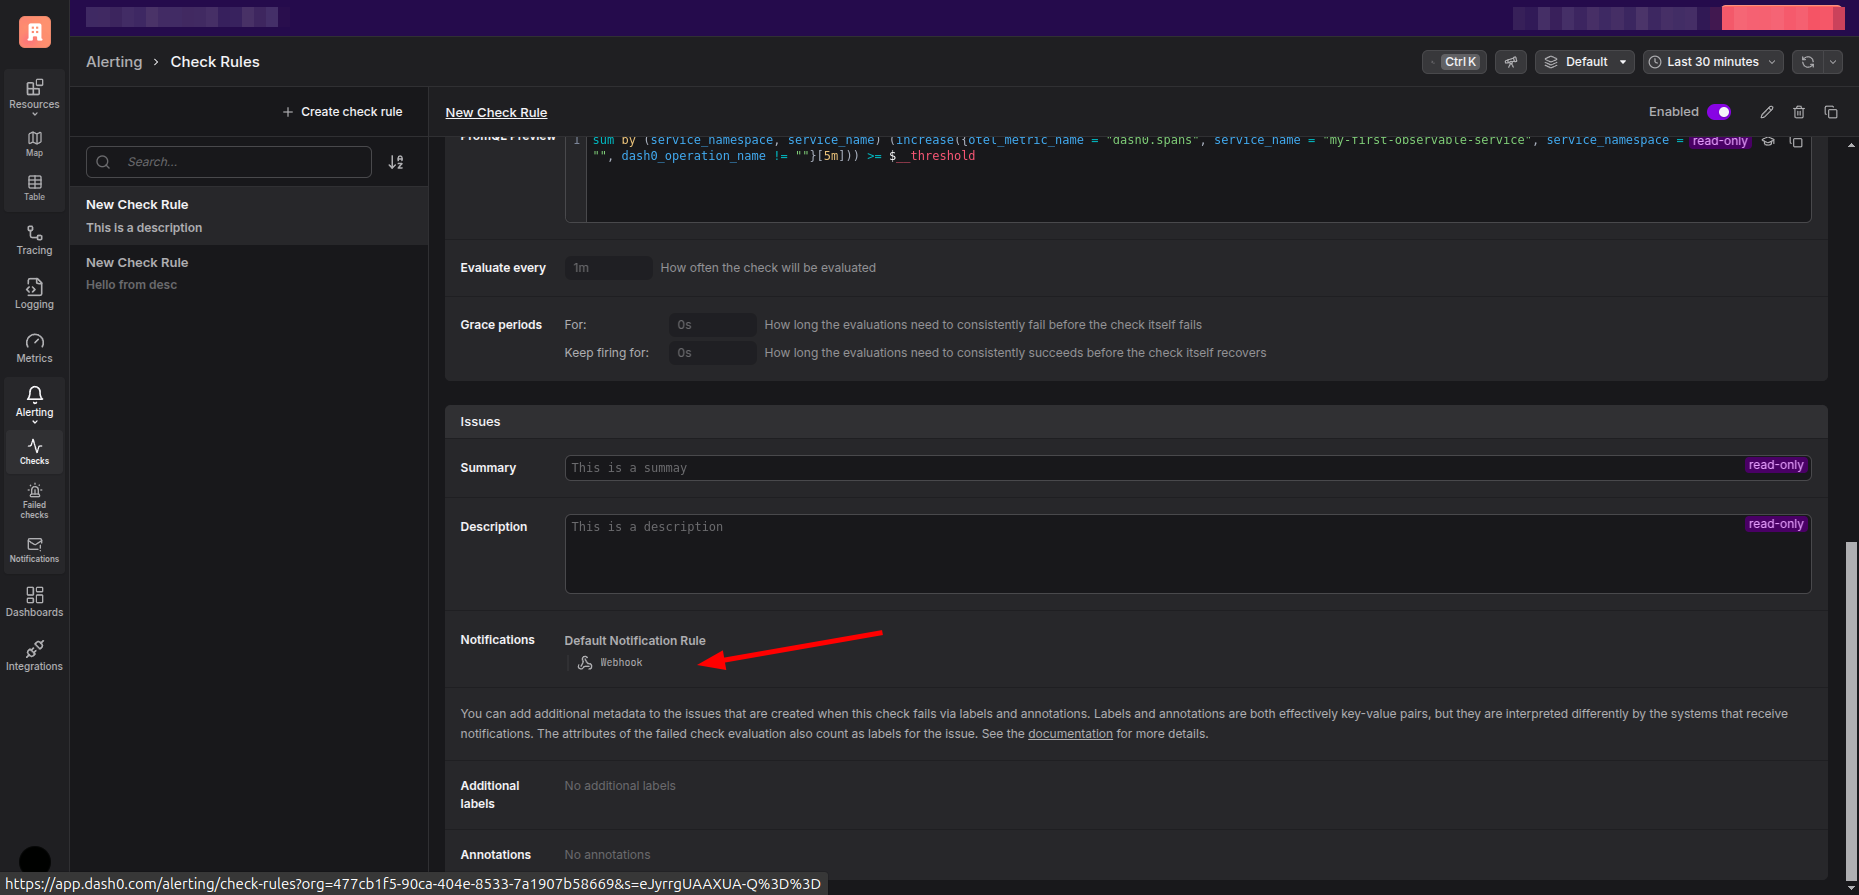This screenshot has height=895, width=1859.
Task: Open alert Notifications page
Action: 34,550
